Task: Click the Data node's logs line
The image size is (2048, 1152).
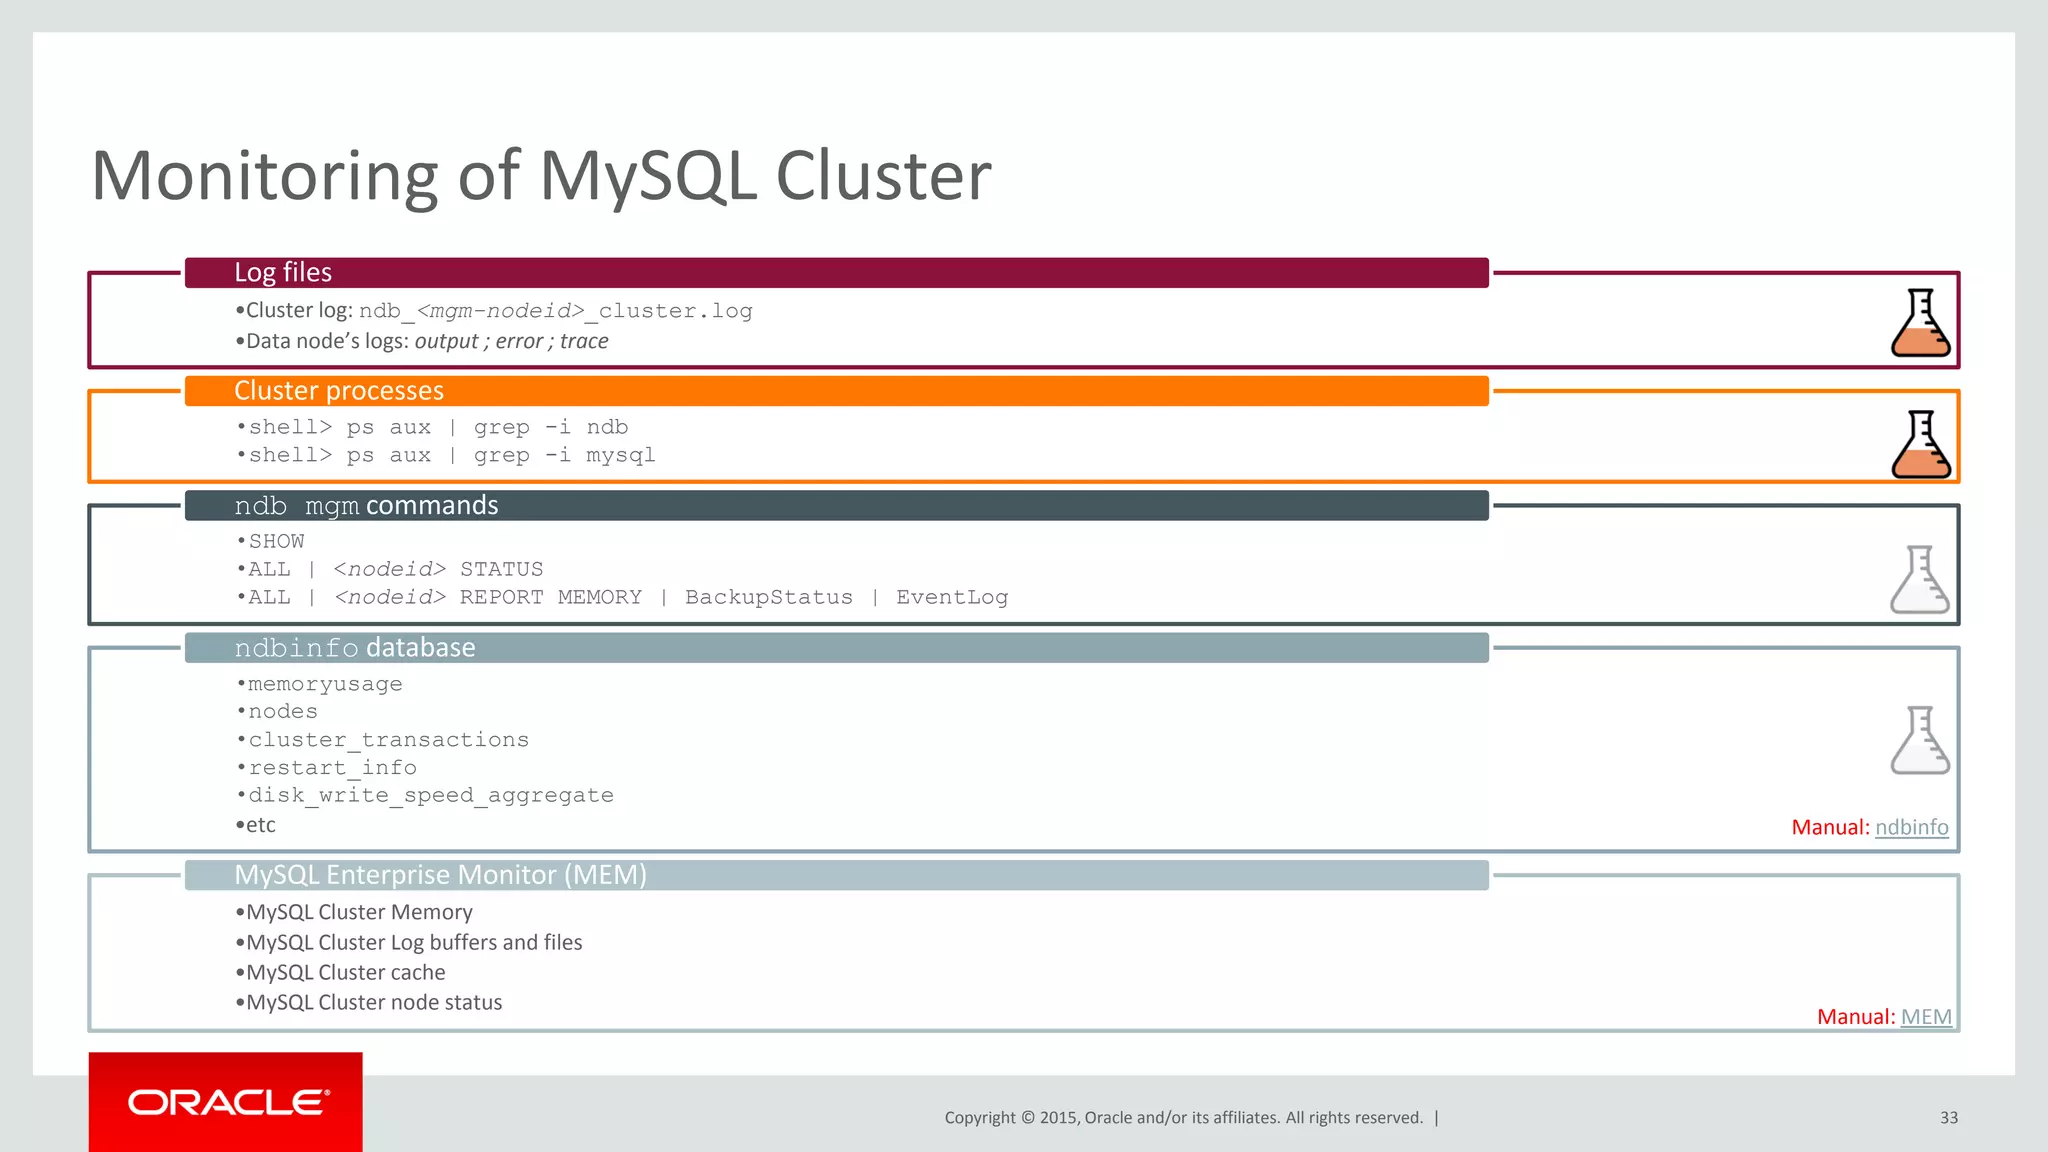Action: click(x=422, y=341)
